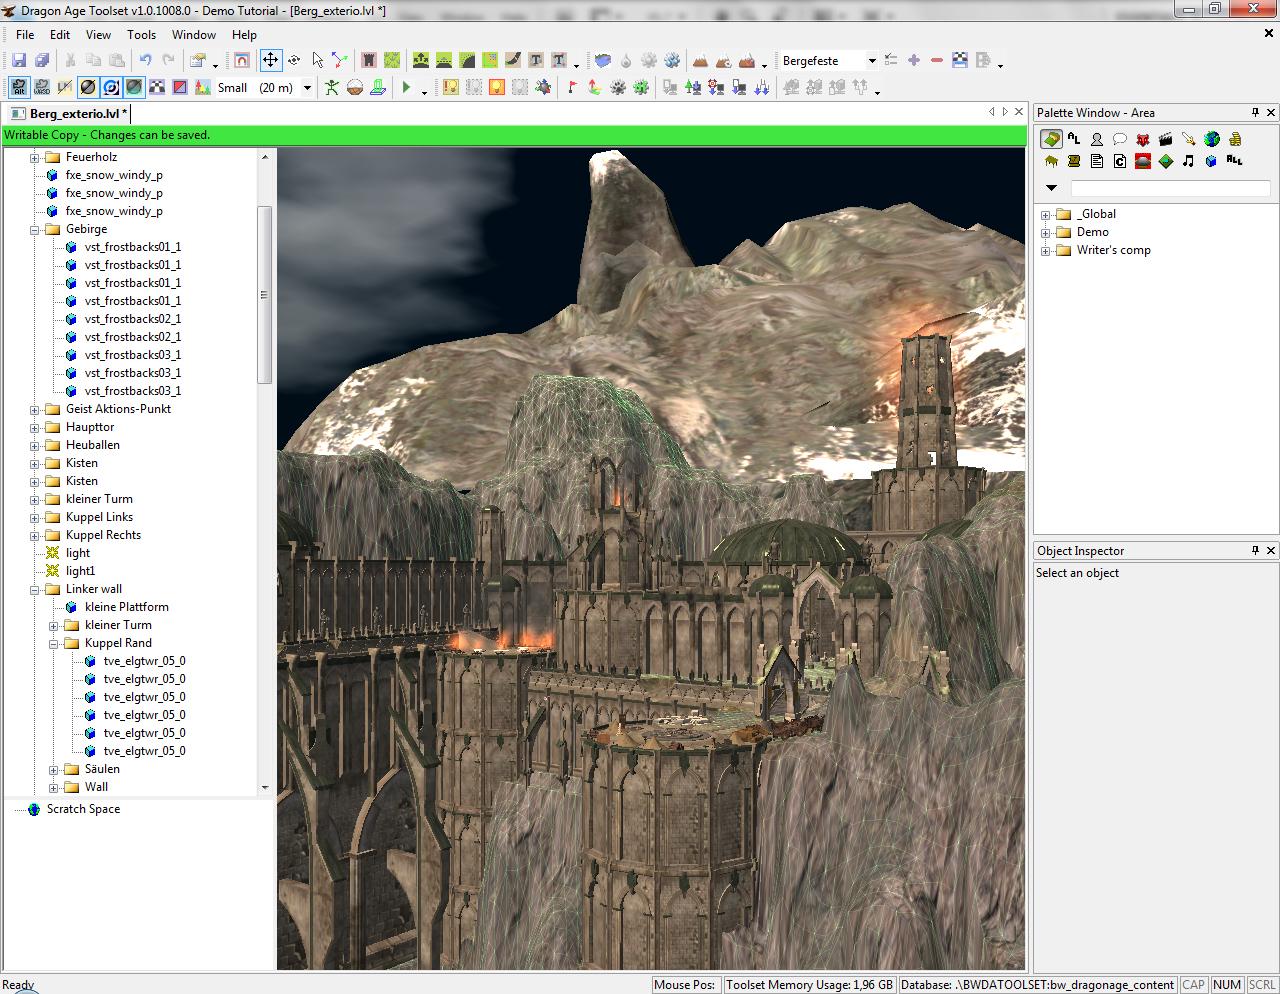Open the Cutscene clapperboard palette

tap(1165, 139)
